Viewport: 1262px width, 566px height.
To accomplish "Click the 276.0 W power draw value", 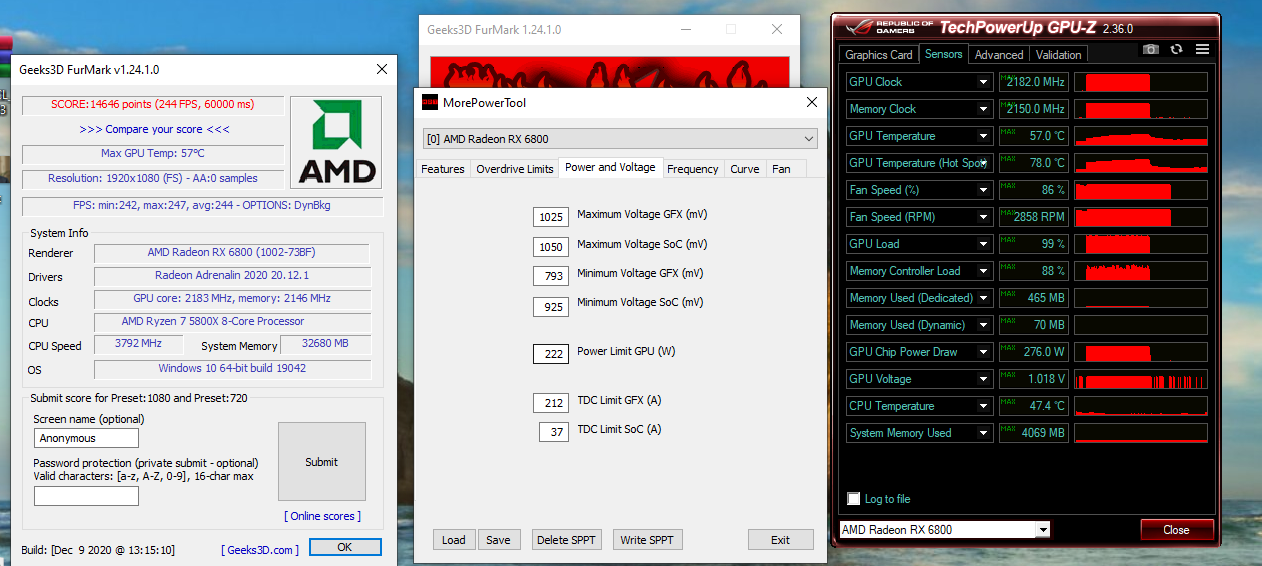I will click(x=1034, y=352).
